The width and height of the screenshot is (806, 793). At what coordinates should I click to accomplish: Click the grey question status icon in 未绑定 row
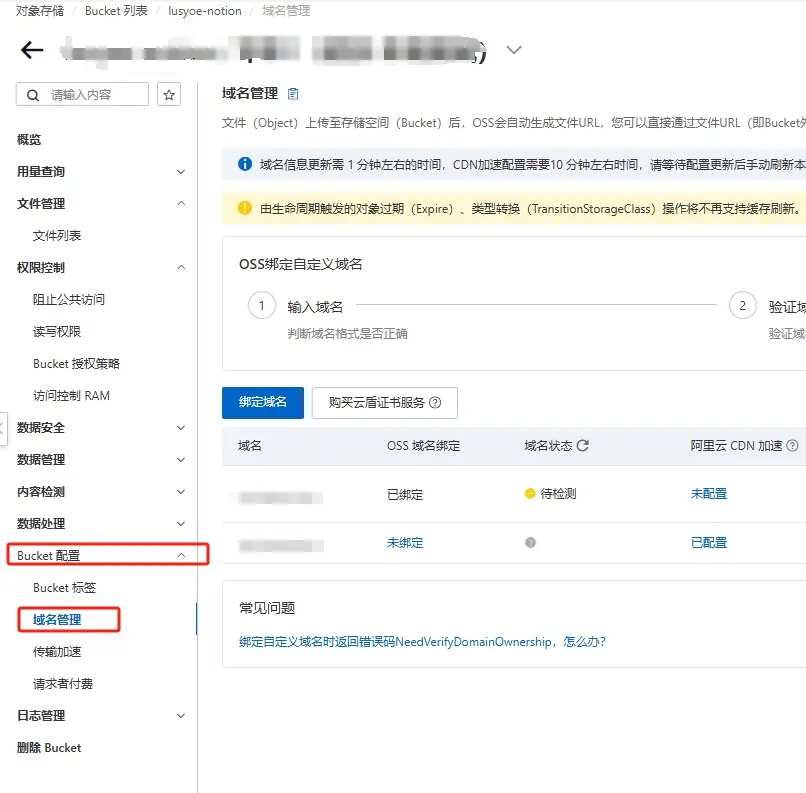(530, 543)
